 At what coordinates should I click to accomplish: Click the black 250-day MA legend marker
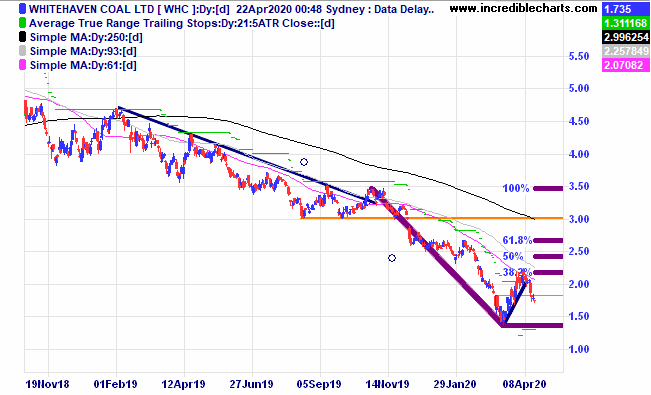point(22,37)
